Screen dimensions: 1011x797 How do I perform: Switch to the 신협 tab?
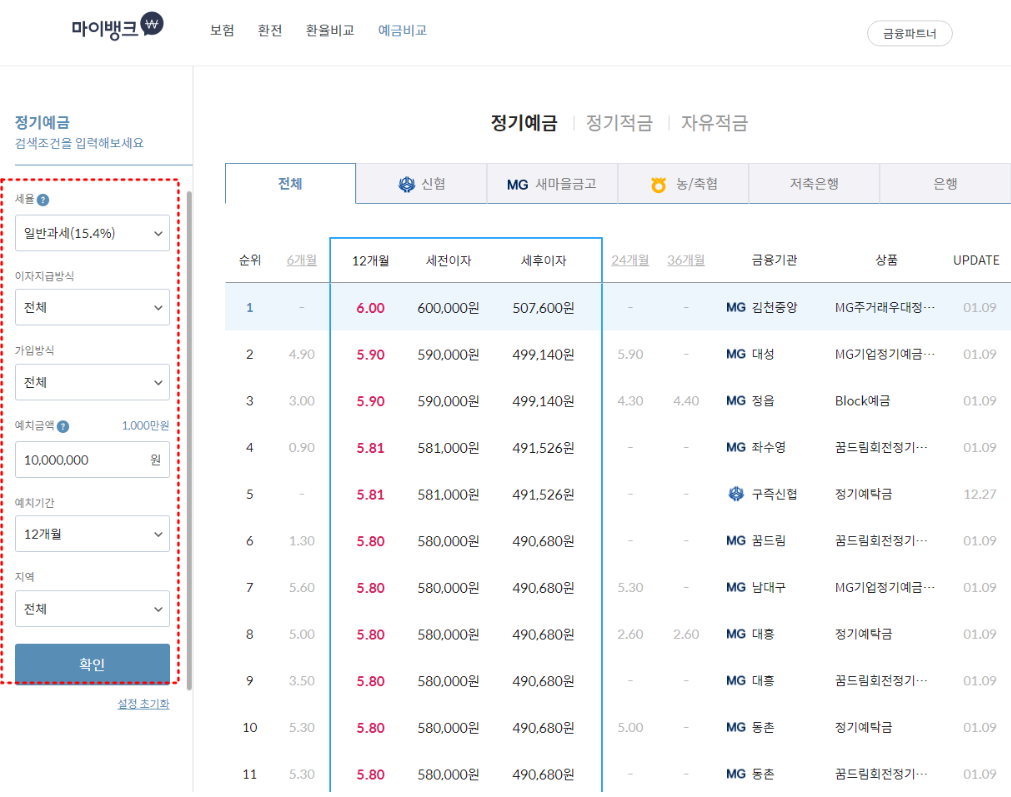coord(422,184)
